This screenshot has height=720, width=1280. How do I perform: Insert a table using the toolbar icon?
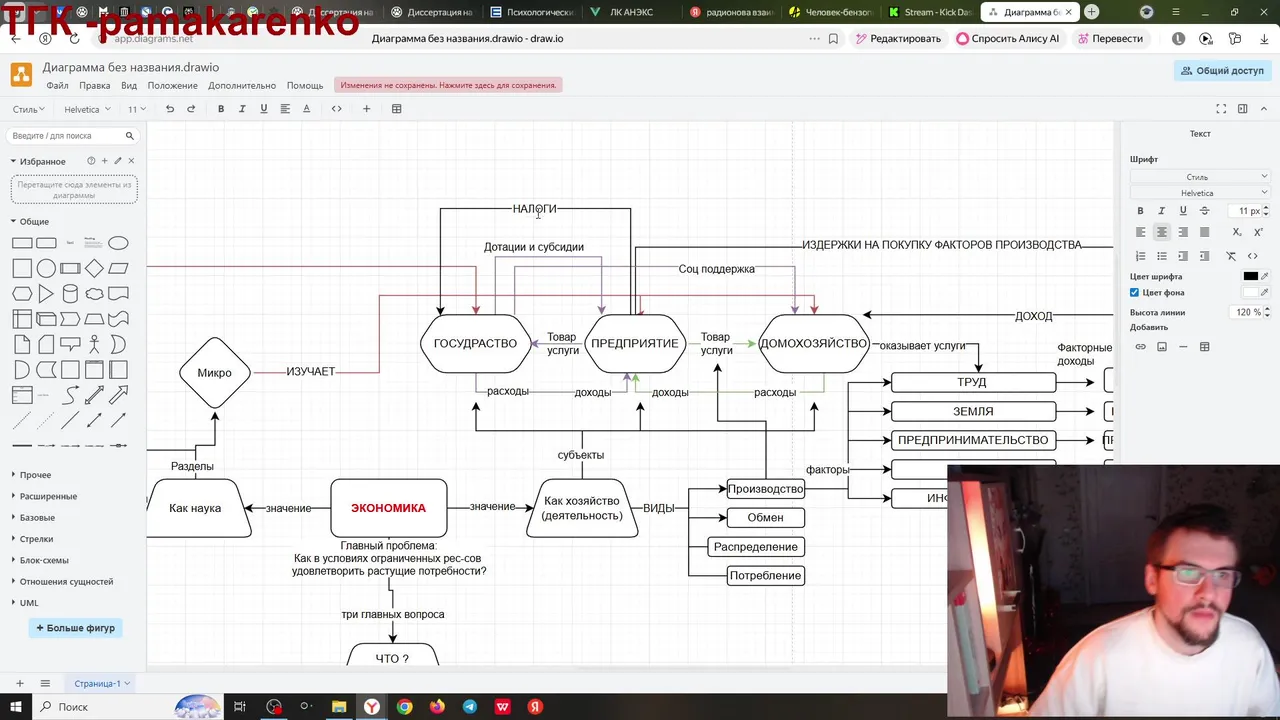[x=396, y=109]
